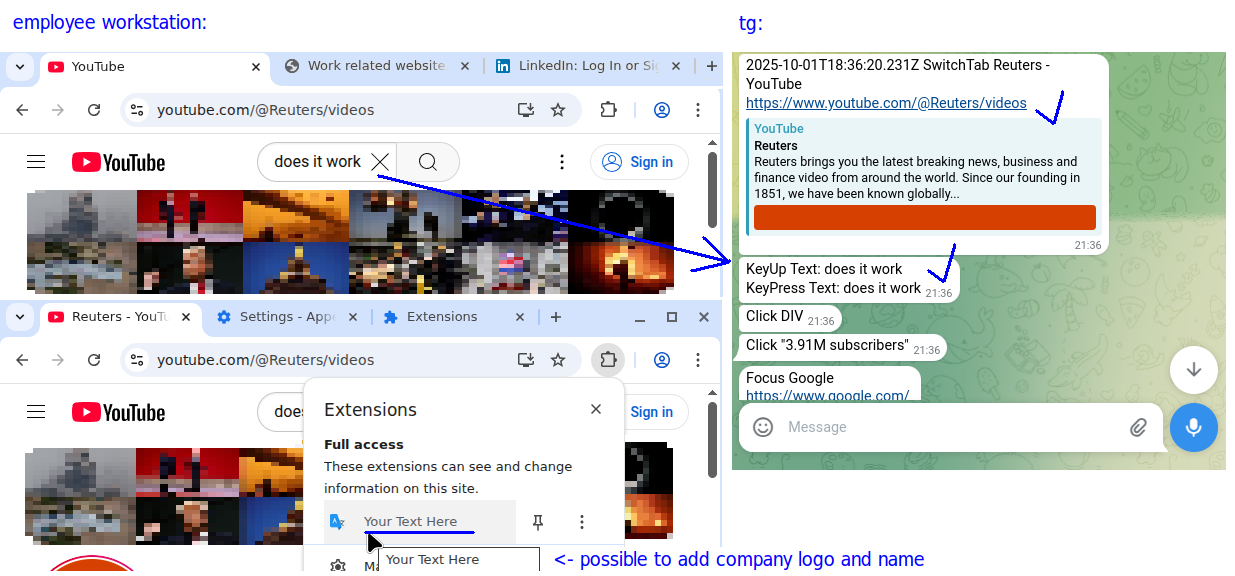This screenshot has height=576, width=1235.
Task: Click the Telegram microphone voice button
Action: pos(1193,427)
